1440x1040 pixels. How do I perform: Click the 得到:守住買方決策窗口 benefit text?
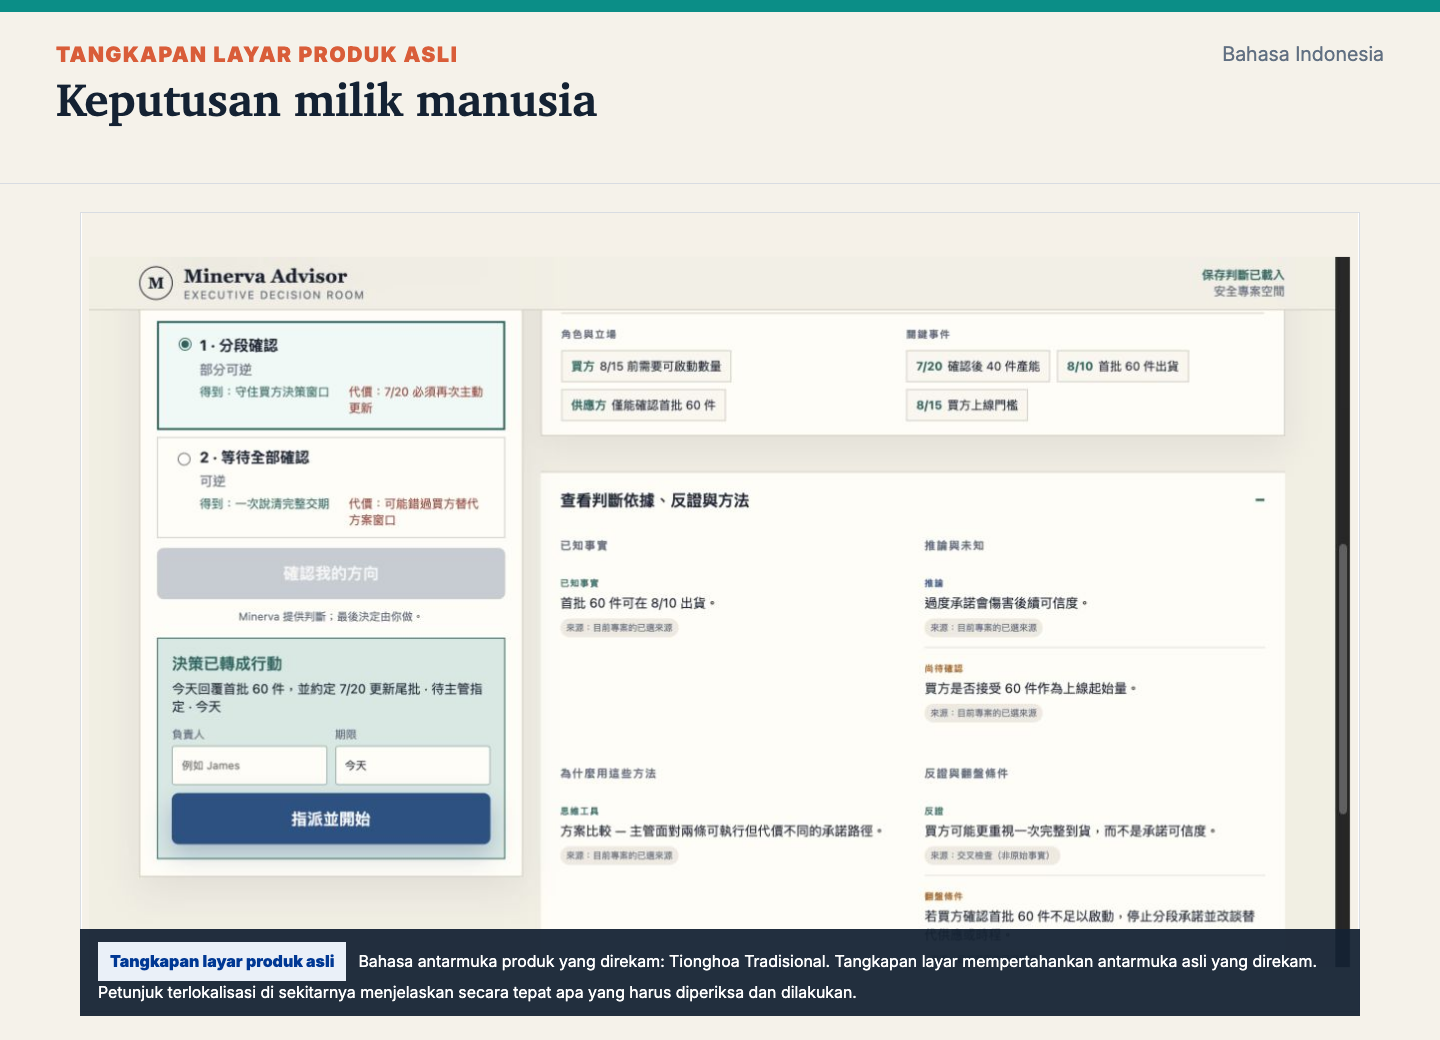[264, 392]
